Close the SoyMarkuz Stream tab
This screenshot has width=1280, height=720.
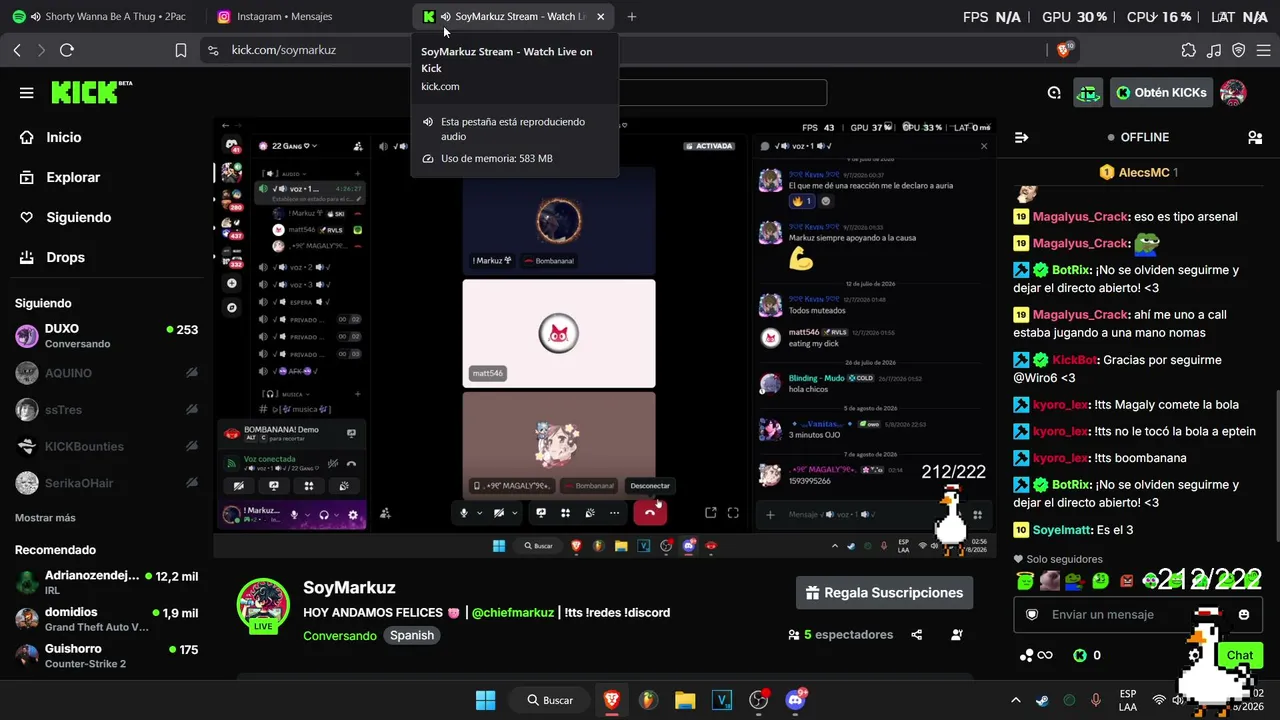[600, 16]
